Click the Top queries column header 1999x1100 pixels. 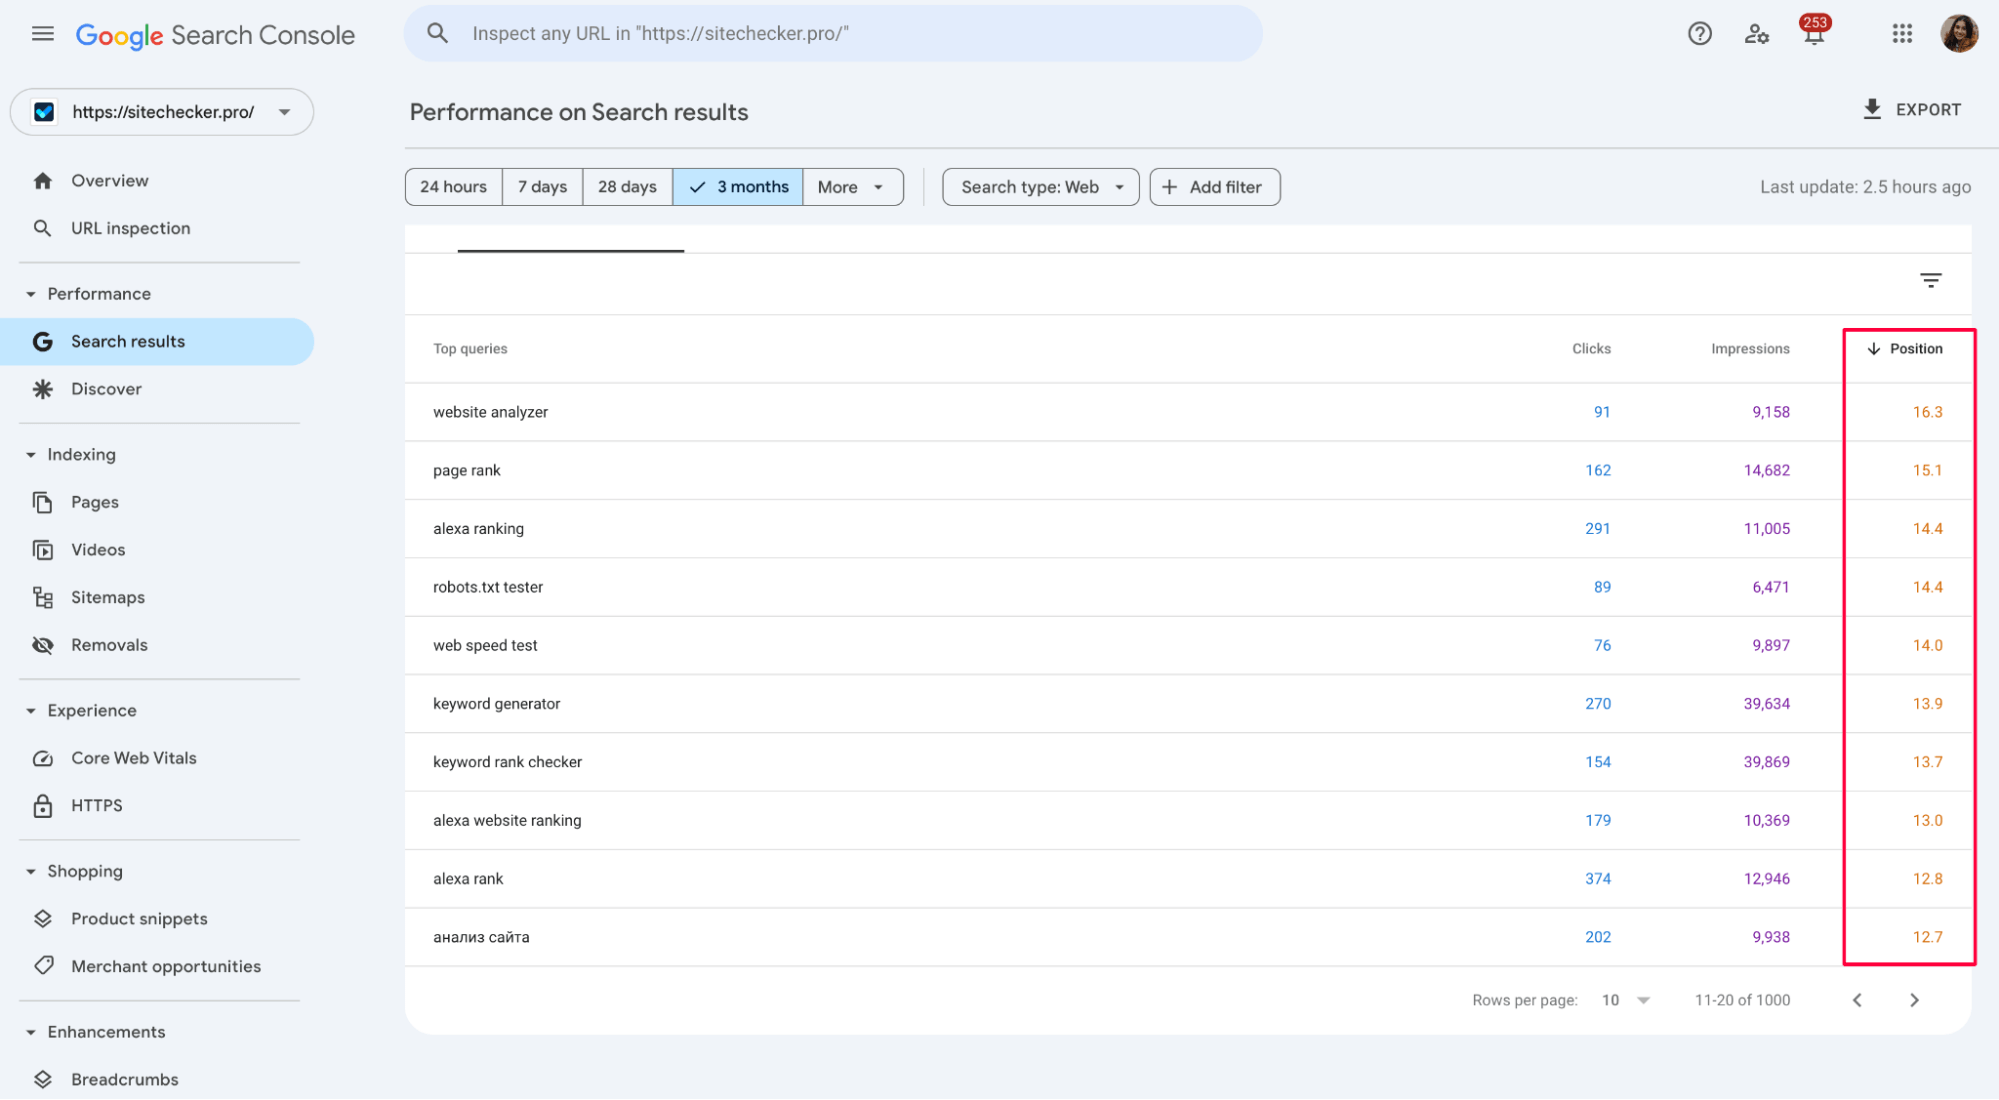(470, 349)
